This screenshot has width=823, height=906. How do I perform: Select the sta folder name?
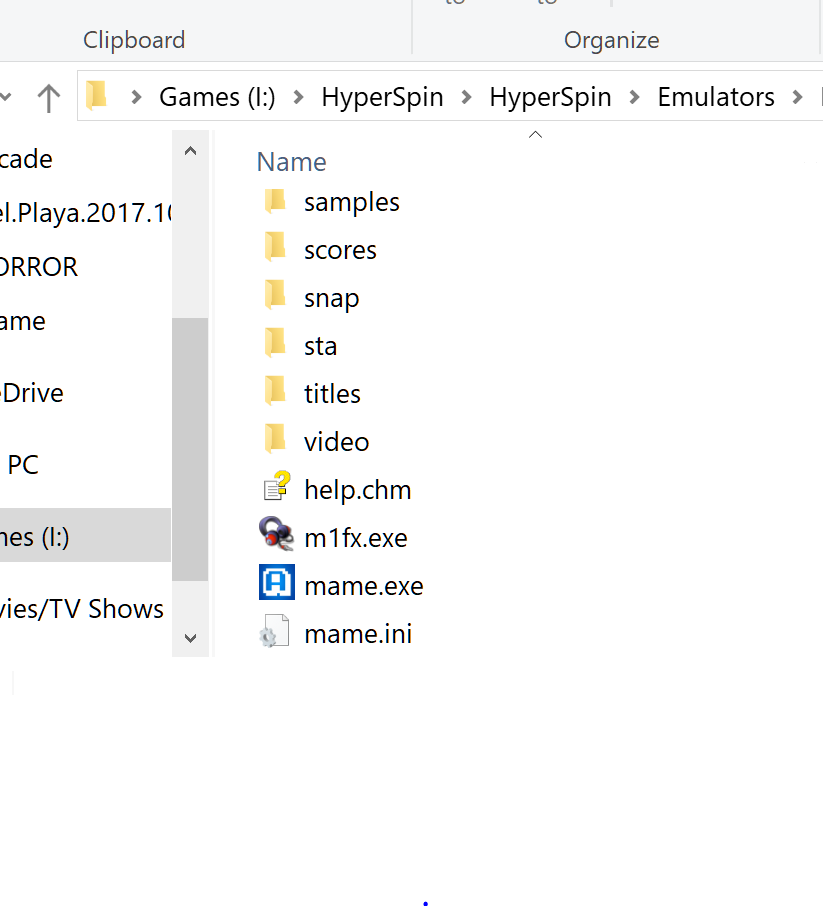(320, 346)
